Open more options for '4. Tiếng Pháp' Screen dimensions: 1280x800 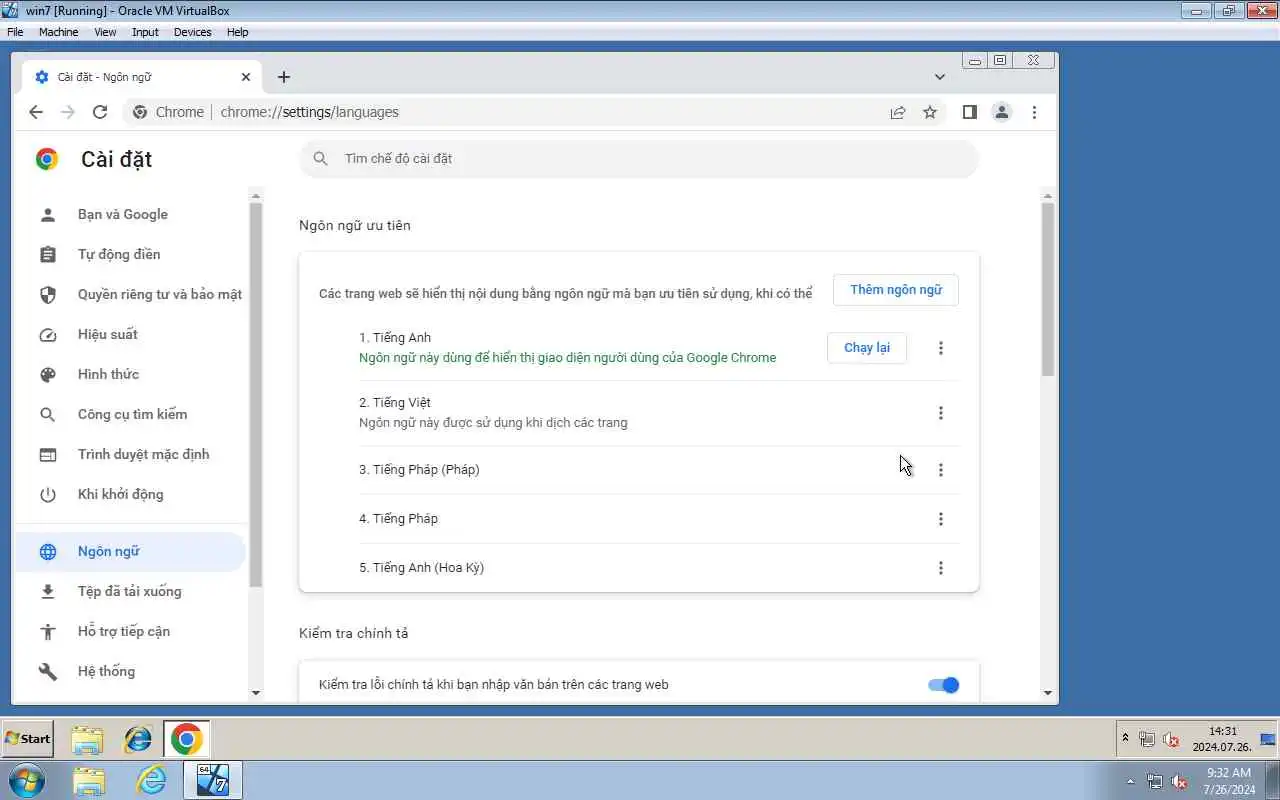click(940, 519)
